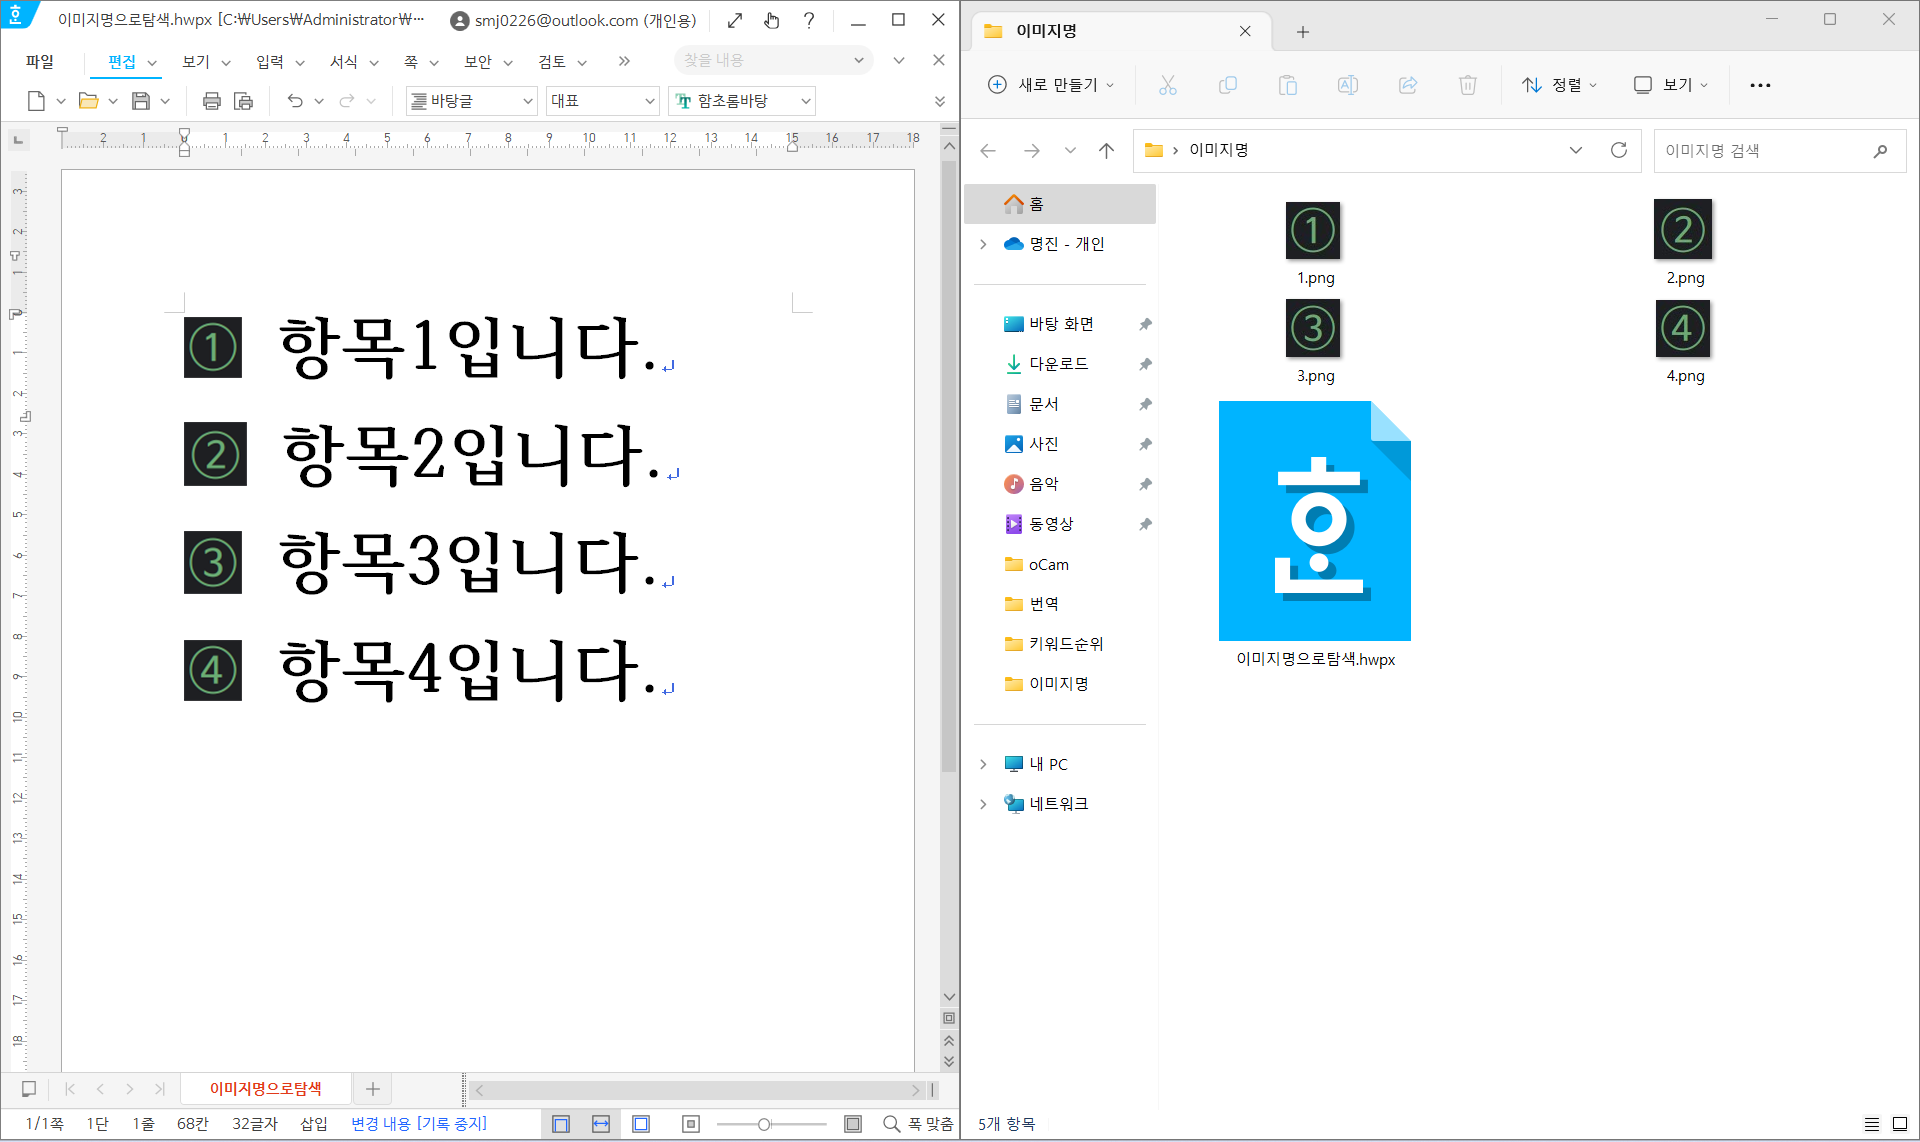The width and height of the screenshot is (1920, 1142).
Task: Open the Help question mark icon
Action: click(x=809, y=20)
